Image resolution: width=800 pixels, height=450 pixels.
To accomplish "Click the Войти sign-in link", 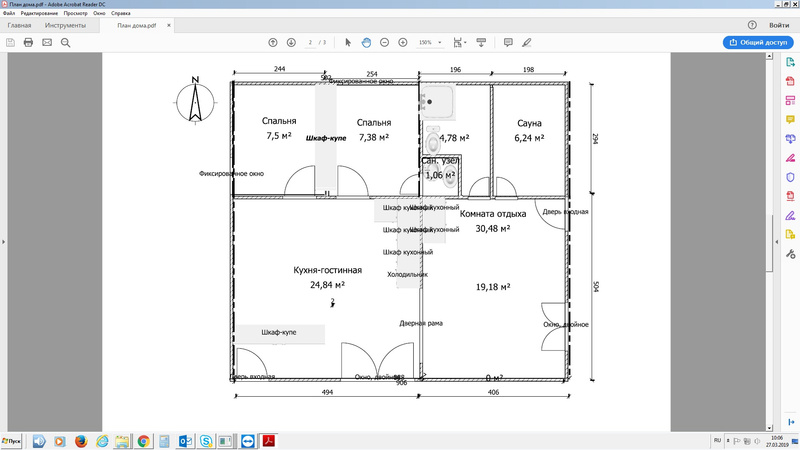I will point(779,25).
